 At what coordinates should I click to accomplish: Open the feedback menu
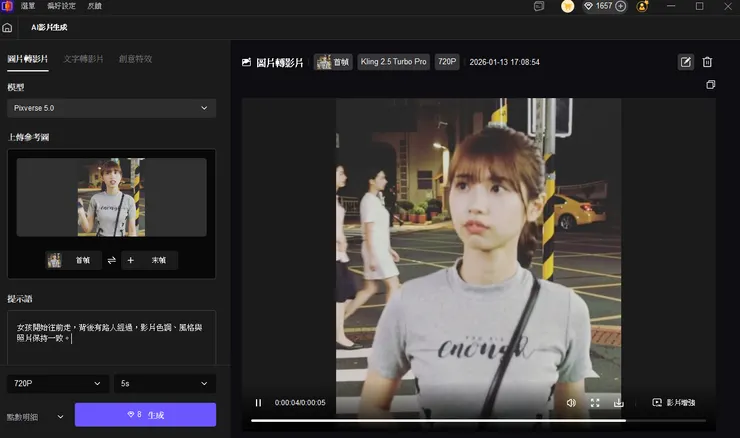pyautogui.click(x=94, y=6)
